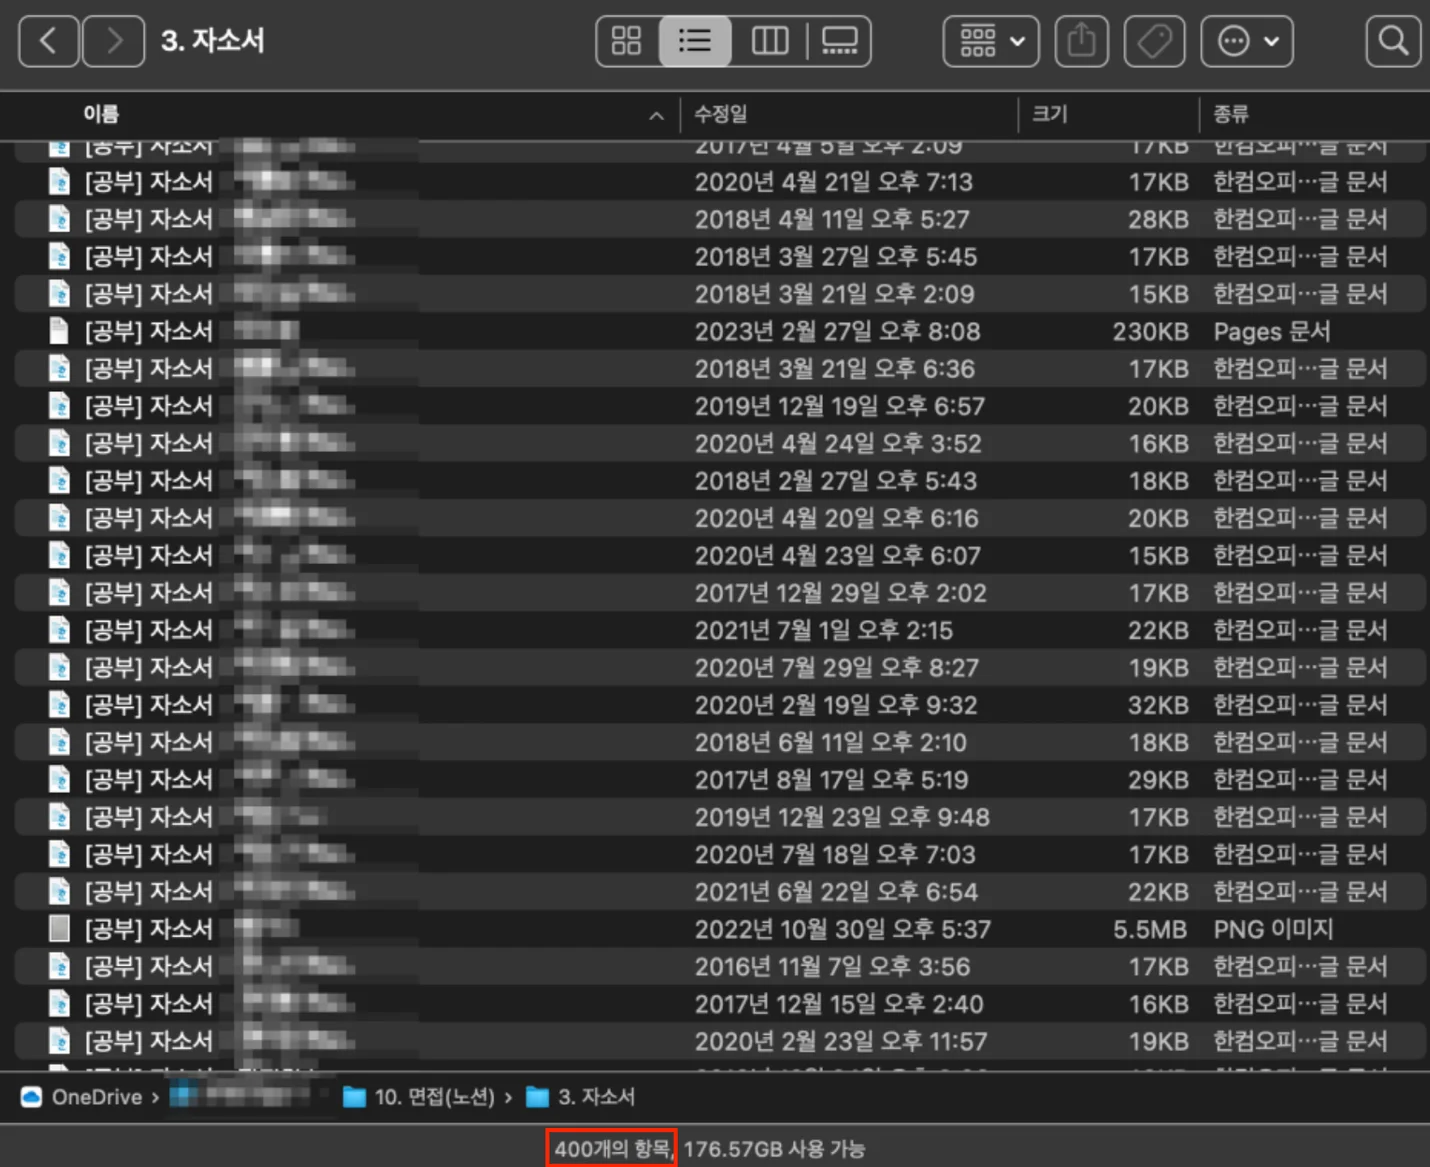Screen dimensions: 1430x1167
Task: Click HWP document icon for 2018년 6월 11일 file
Action: (x=59, y=742)
